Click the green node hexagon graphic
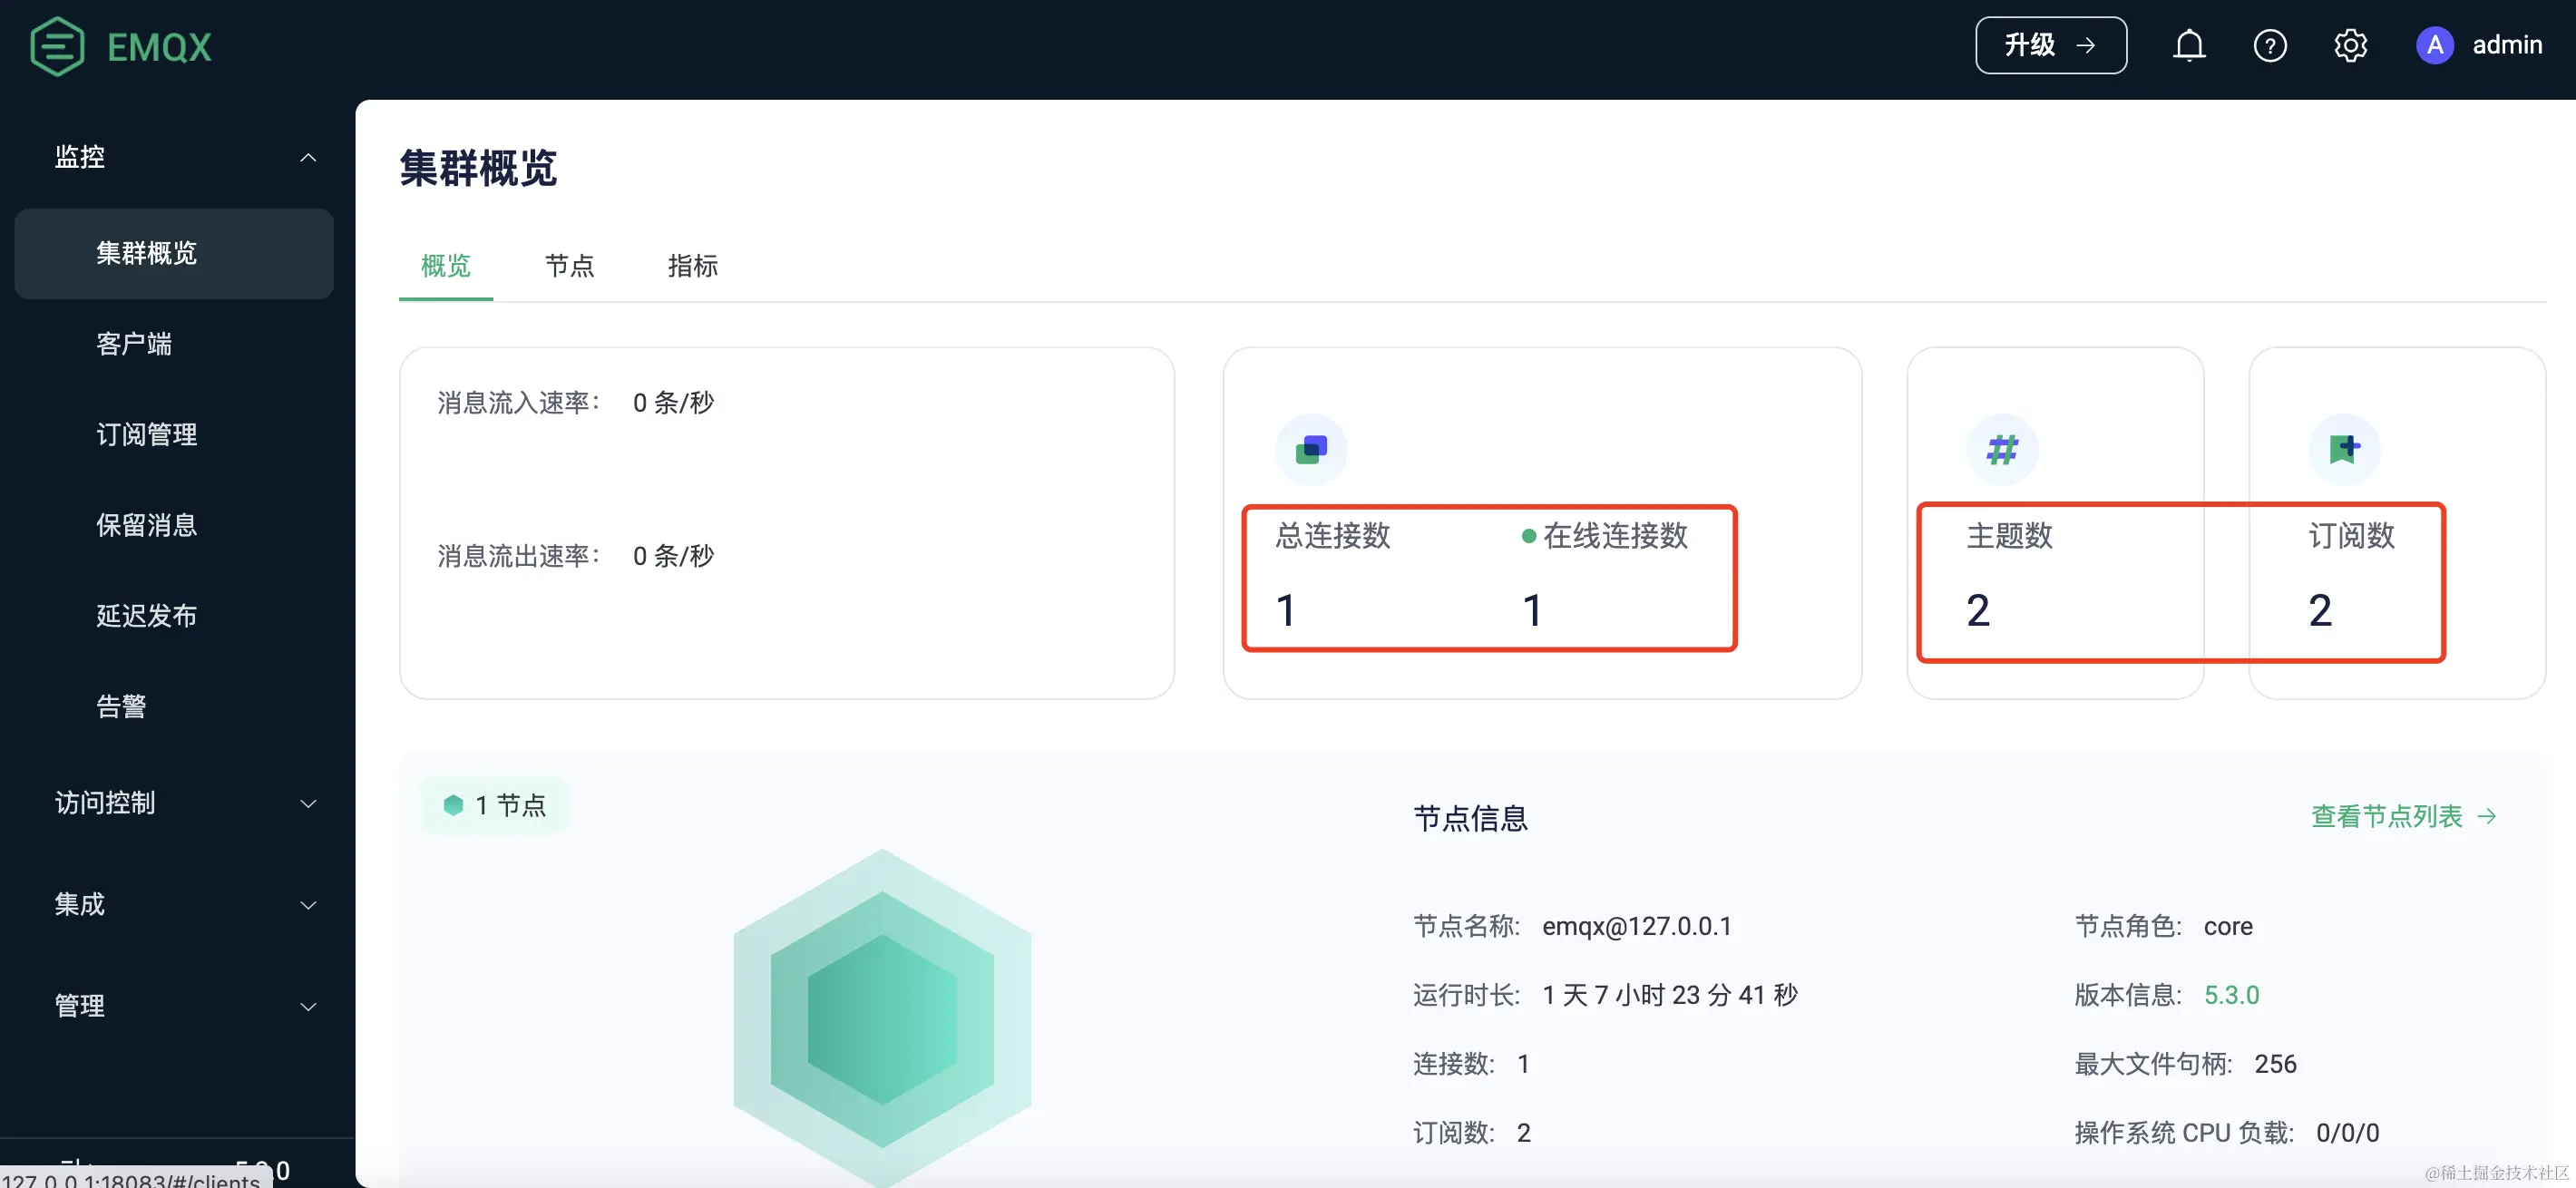Viewport: 2576px width, 1188px height. [882, 1018]
